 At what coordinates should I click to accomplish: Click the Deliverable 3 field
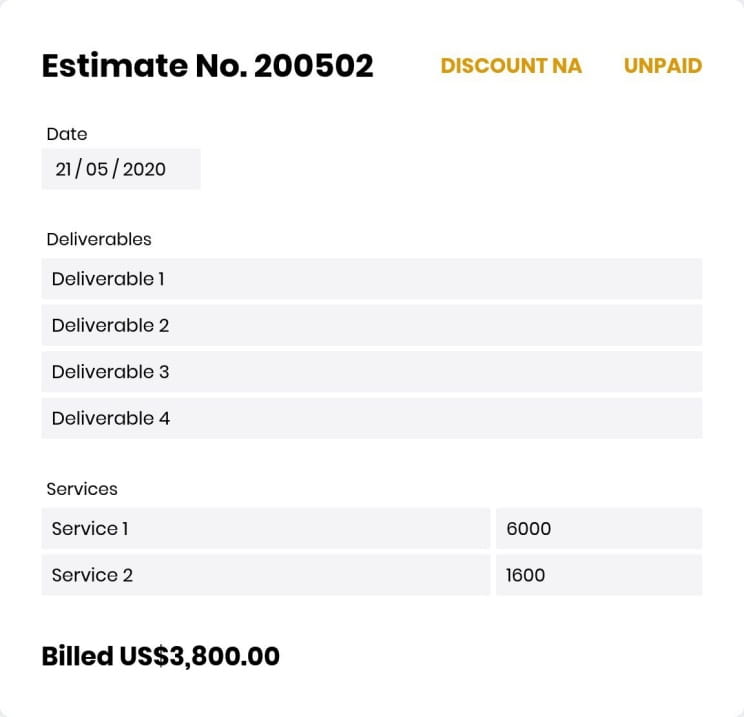coord(372,372)
